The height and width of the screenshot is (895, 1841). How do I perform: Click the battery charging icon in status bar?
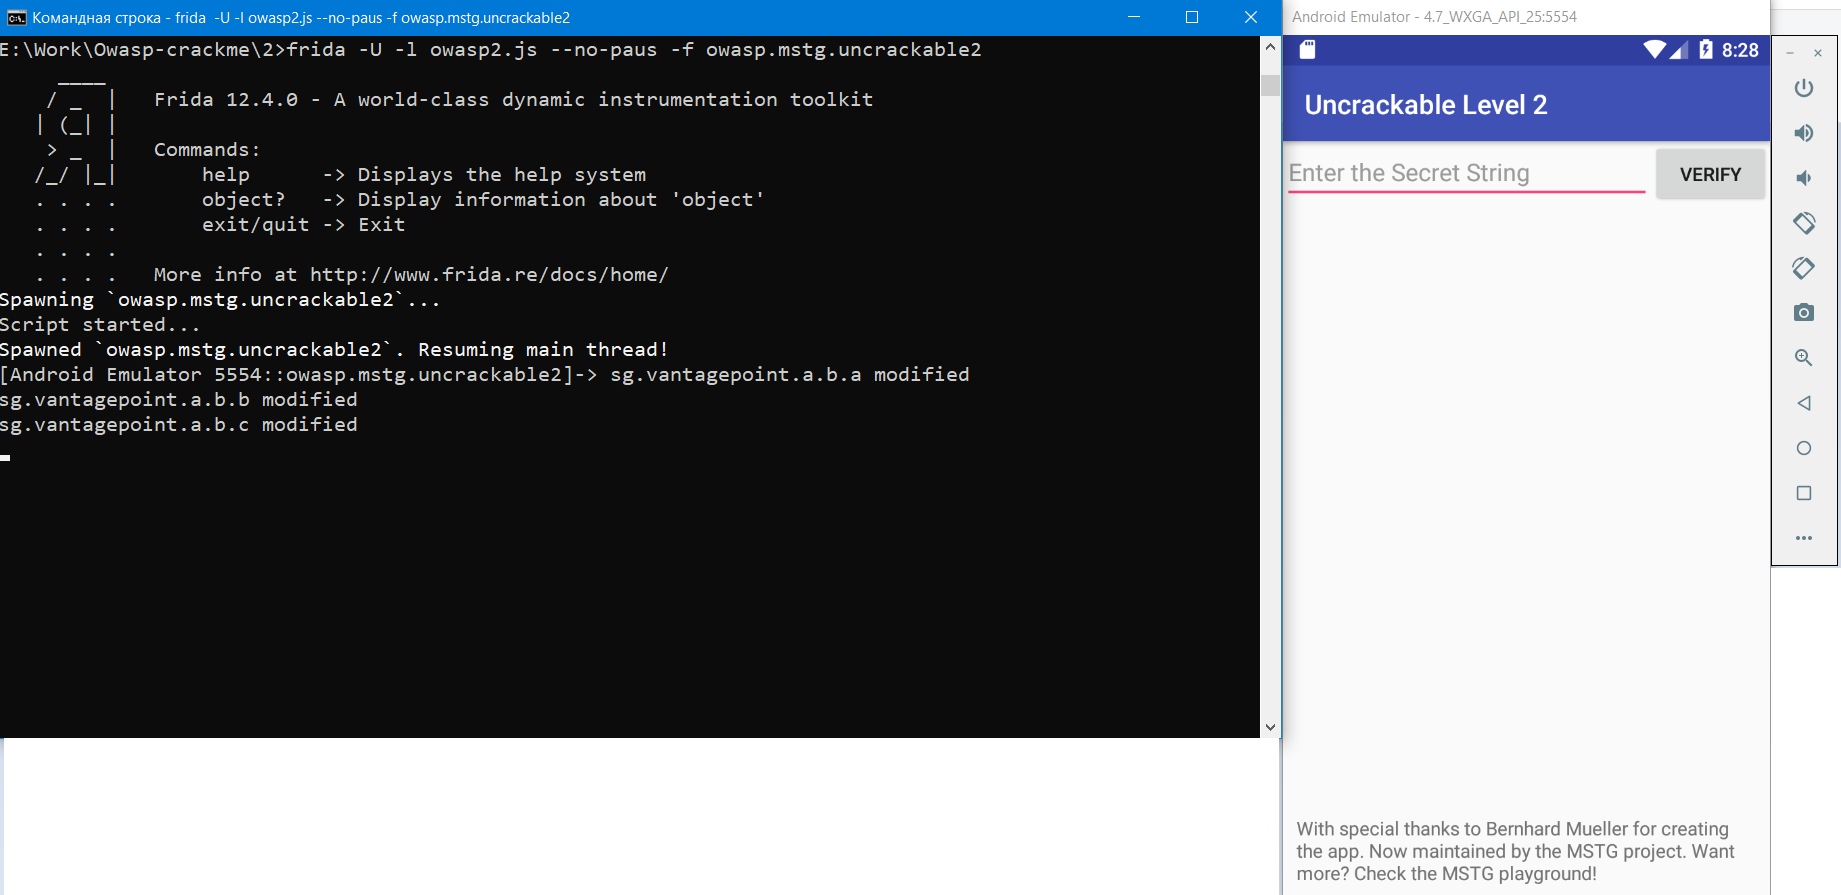(1706, 50)
